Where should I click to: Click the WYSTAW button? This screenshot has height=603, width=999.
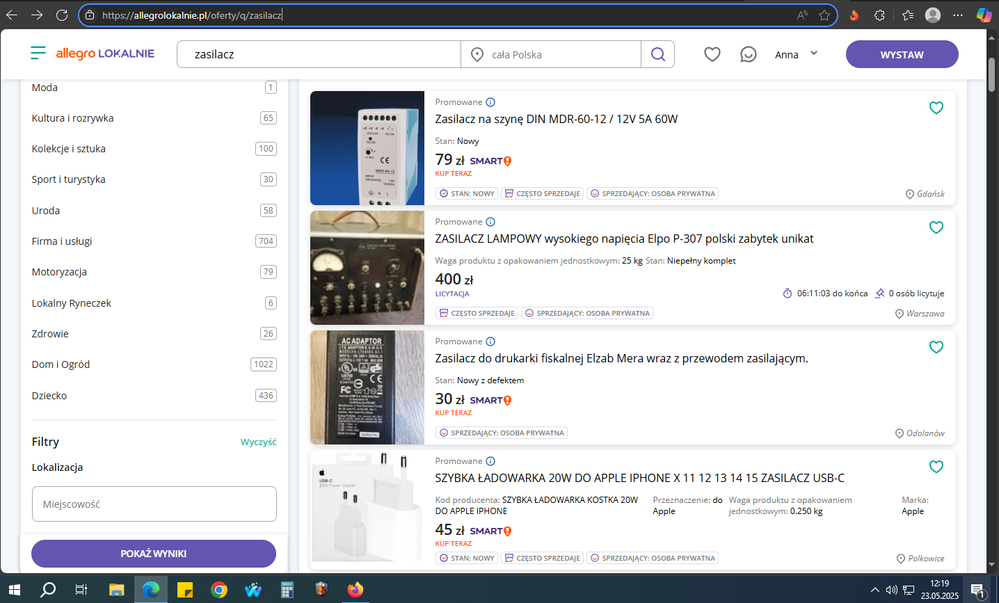click(901, 53)
